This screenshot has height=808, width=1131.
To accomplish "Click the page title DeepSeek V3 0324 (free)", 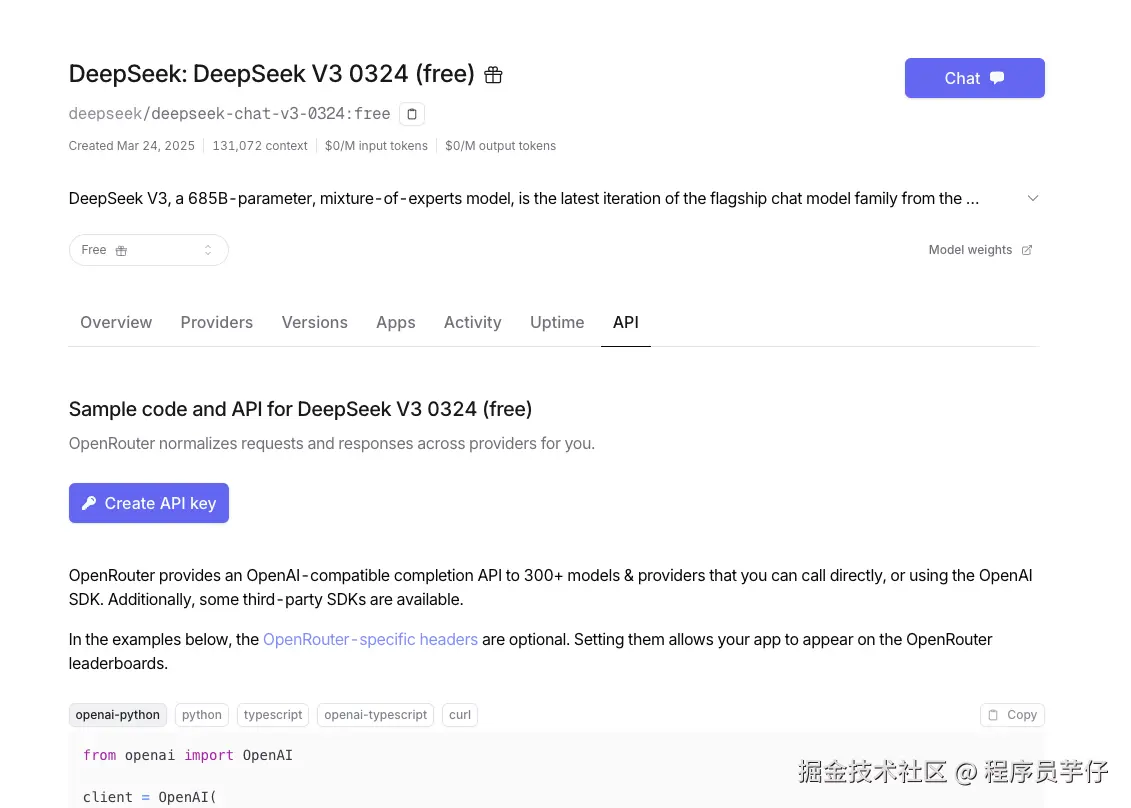I will [271, 74].
